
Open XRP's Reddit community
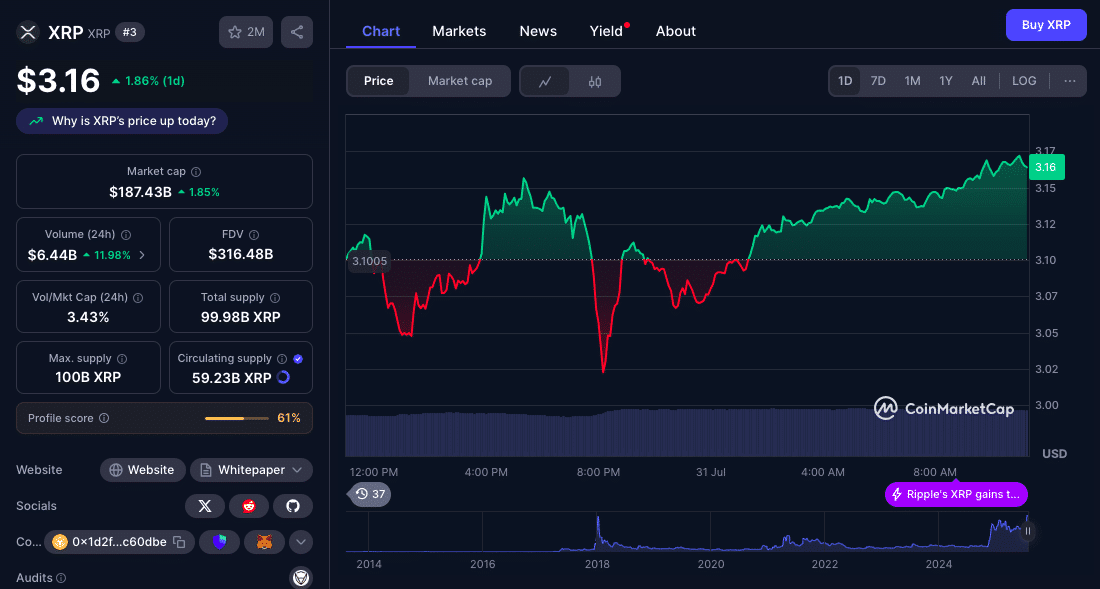click(249, 505)
